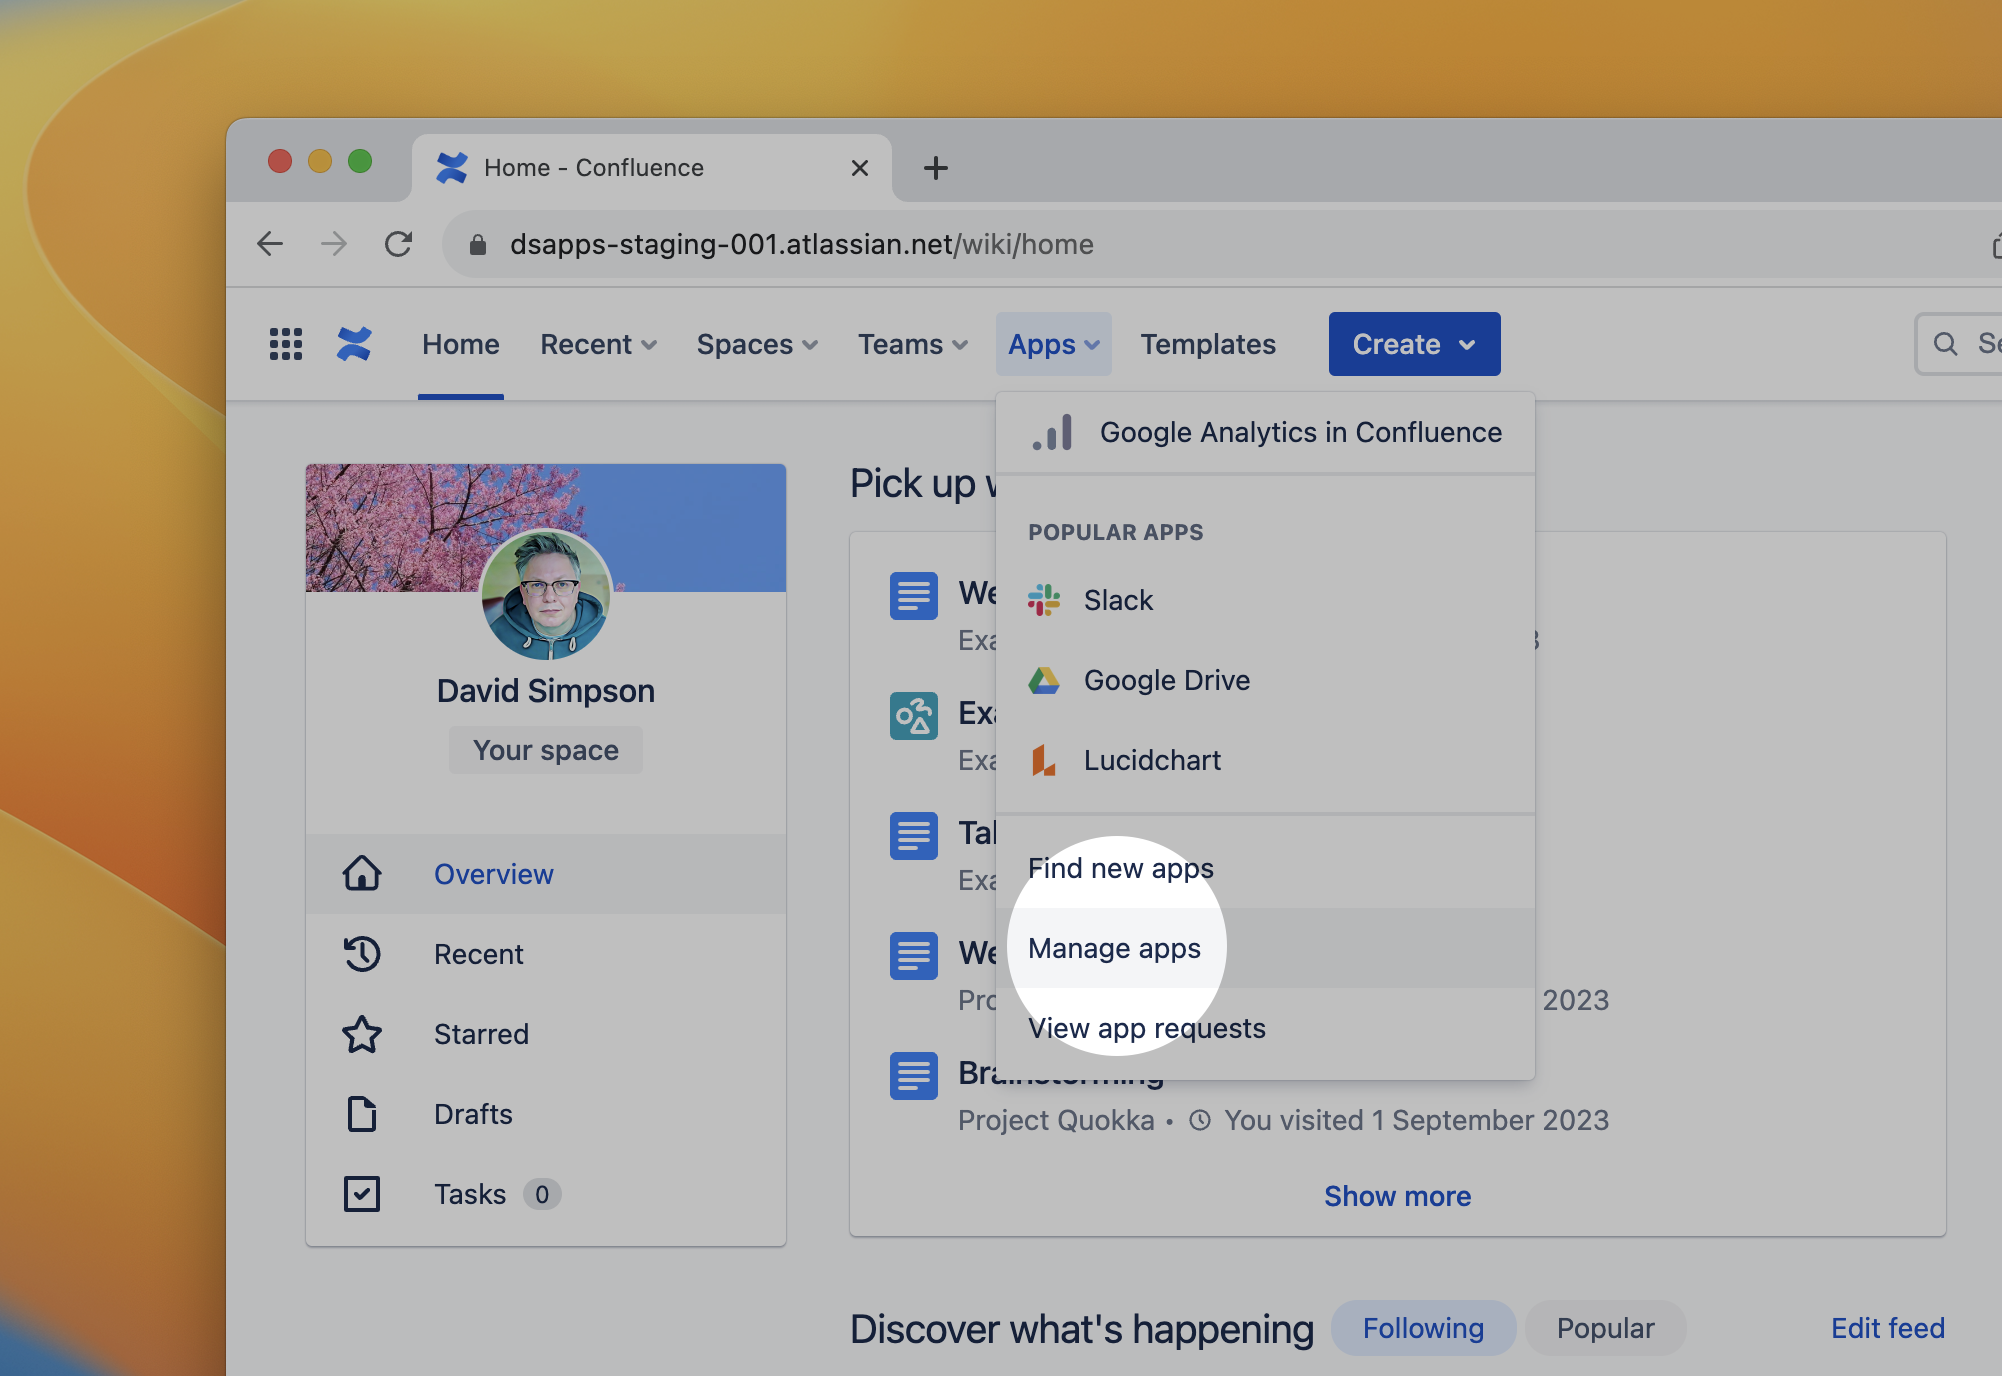Select Manage apps from the Apps menu
Viewport: 2002px width, 1376px height.
click(x=1114, y=948)
